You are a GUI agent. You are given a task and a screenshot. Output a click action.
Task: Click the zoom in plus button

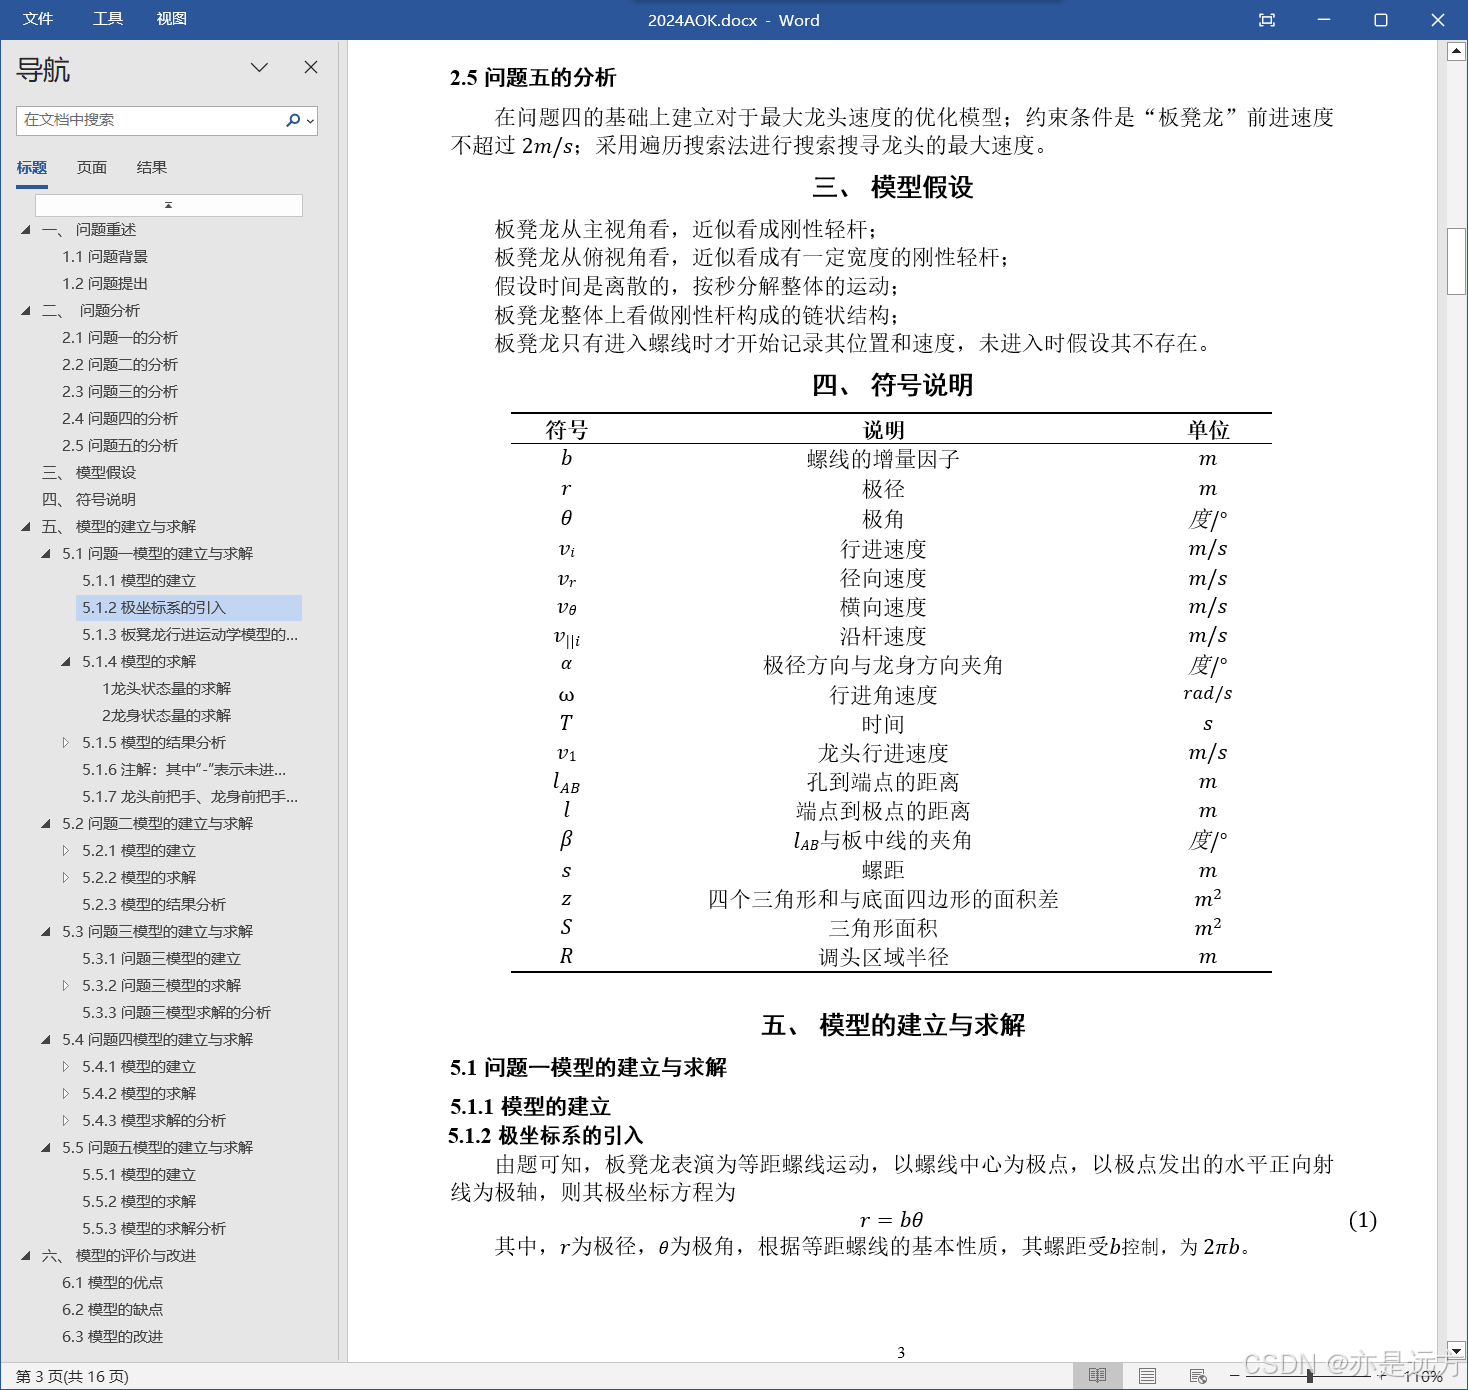(x=1384, y=1376)
